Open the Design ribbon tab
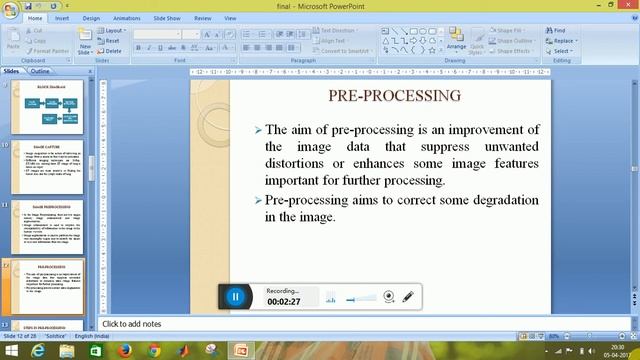The width and height of the screenshot is (640, 360). [91, 18]
